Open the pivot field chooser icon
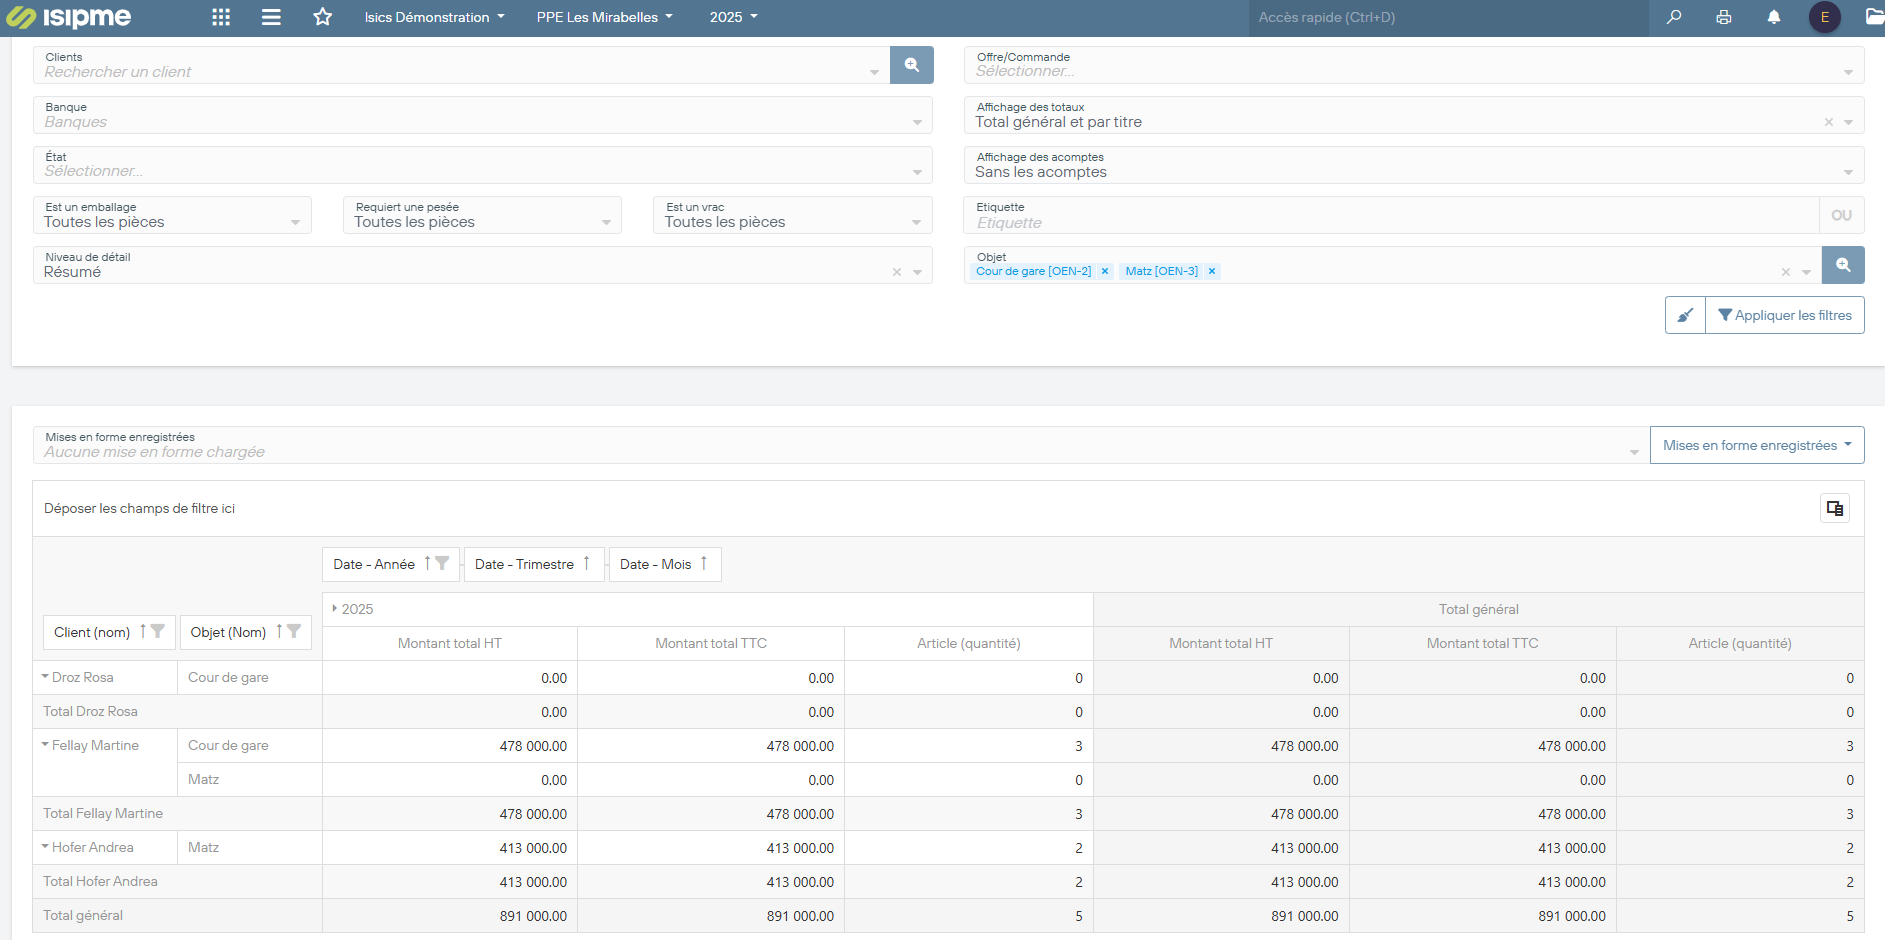The height and width of the screenshot is (940, 1885). (1834, 508)
